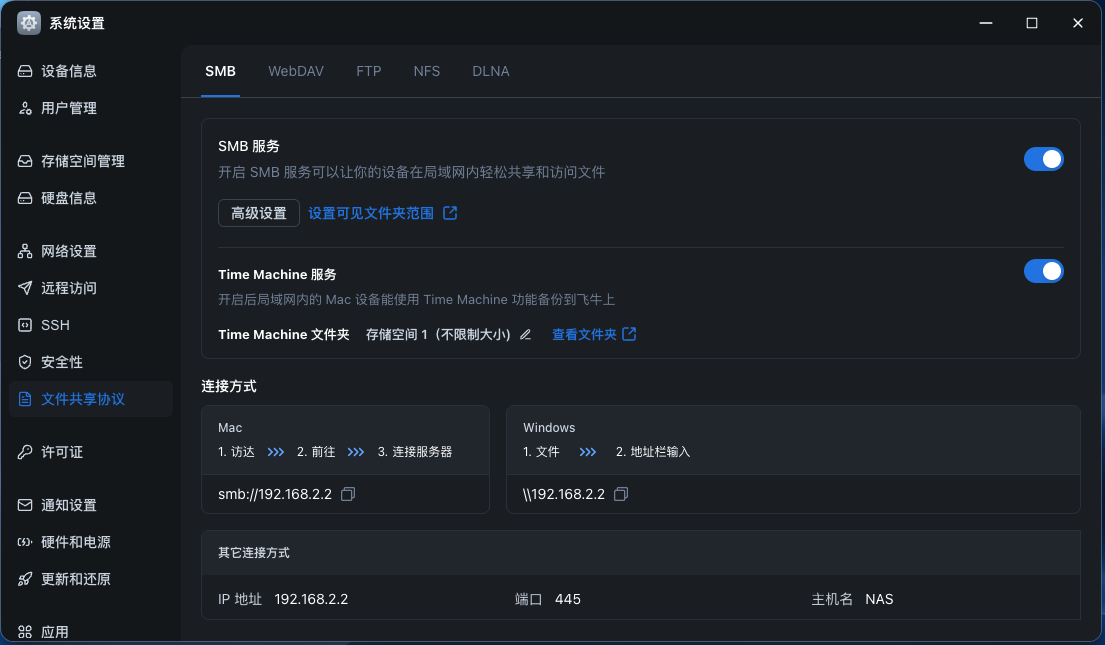The width and height of the screenshot is (1105, 645).
Task: Copy the \\192.168.2.2 Windows address
Action: tap(621, 494)
